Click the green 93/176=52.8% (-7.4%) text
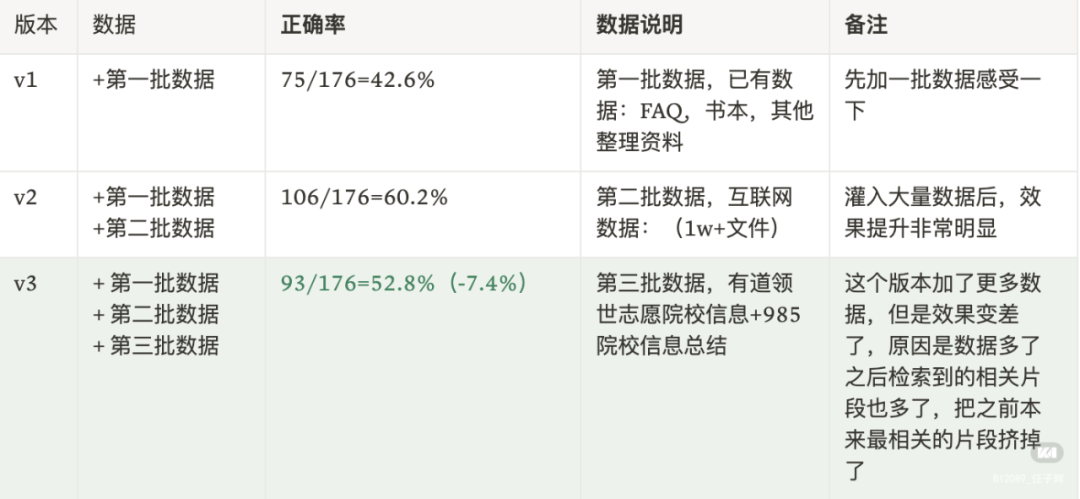The width and height of the screenshot is (1080, 499). (x=404, y=284)
